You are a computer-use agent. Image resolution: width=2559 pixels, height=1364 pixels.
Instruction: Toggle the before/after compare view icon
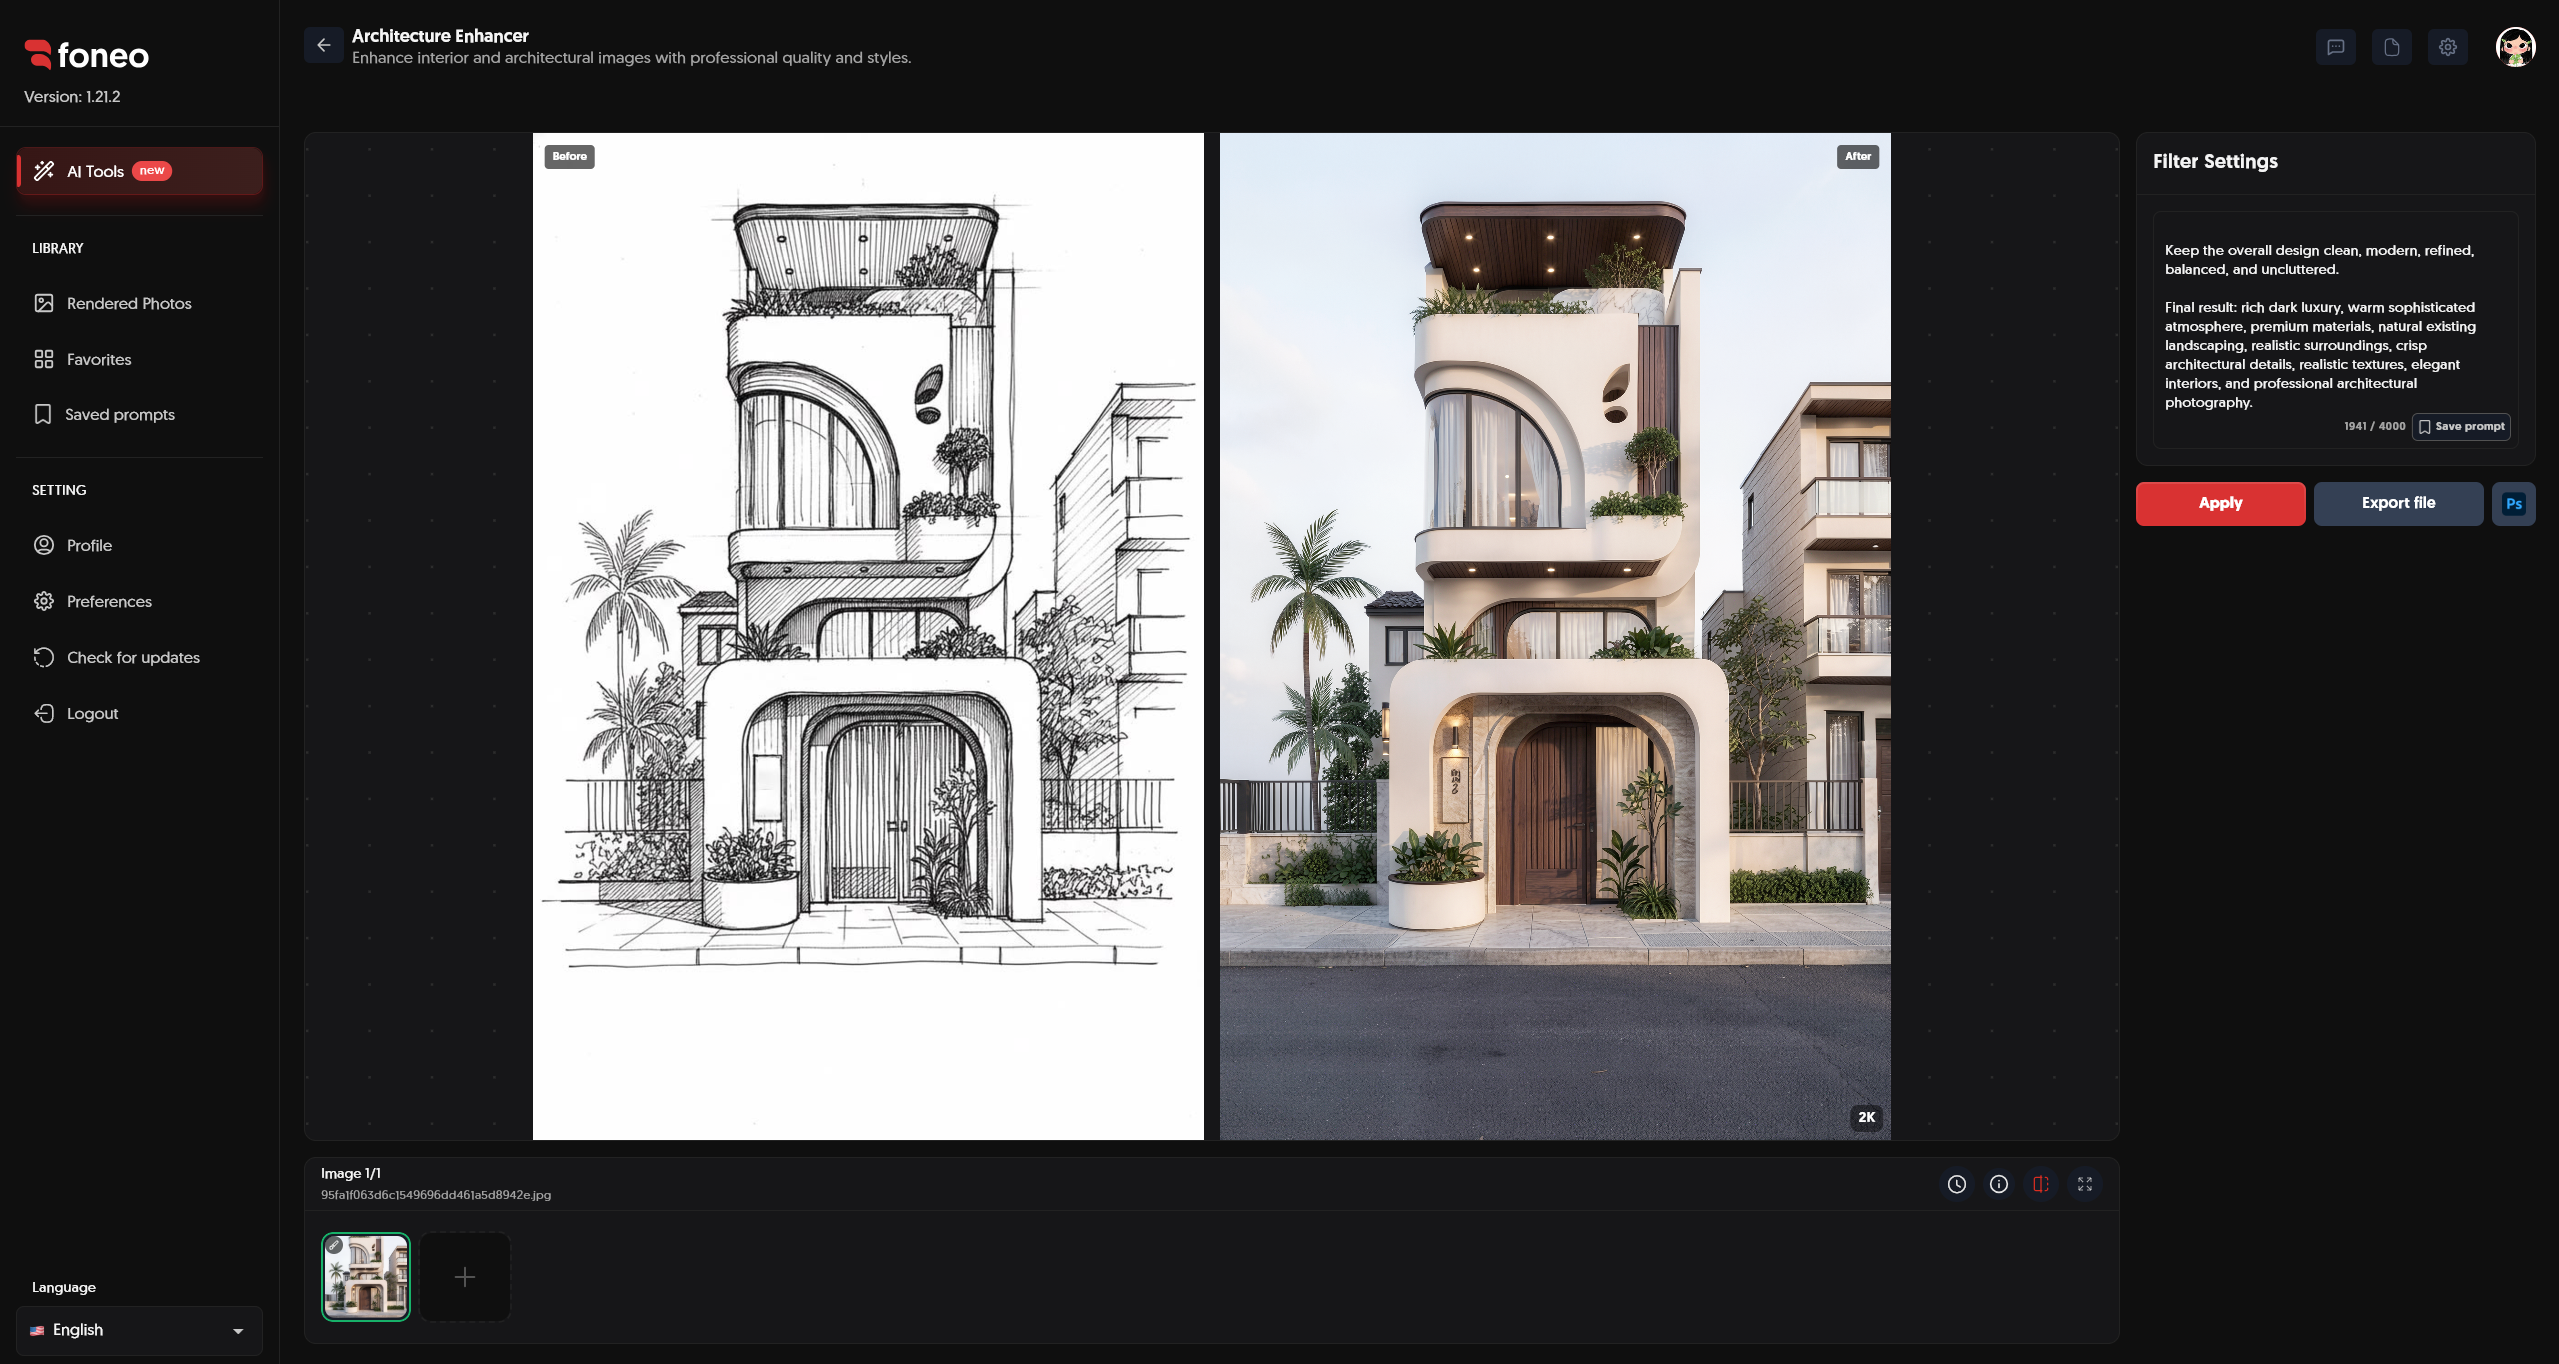[2041, 1184]
